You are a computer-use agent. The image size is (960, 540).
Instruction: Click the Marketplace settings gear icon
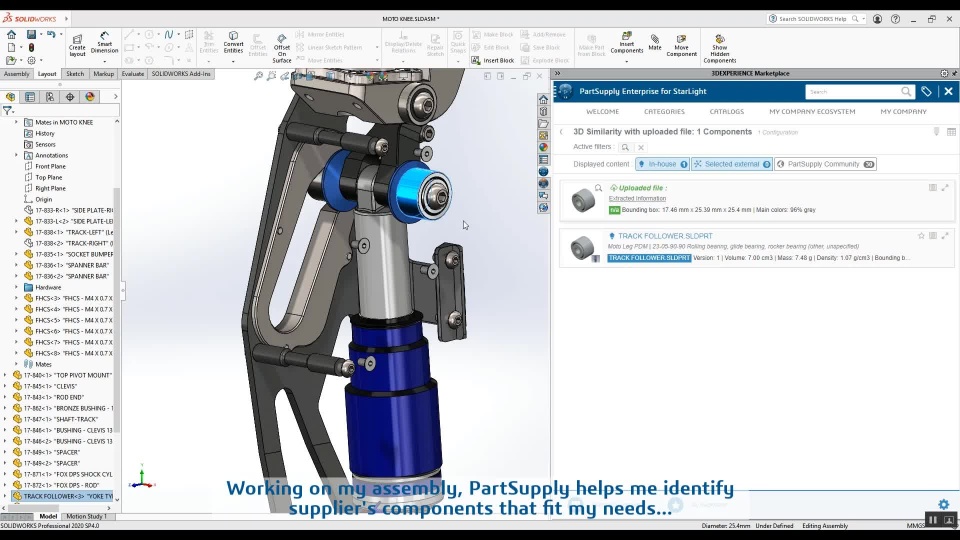coord(944,73)
